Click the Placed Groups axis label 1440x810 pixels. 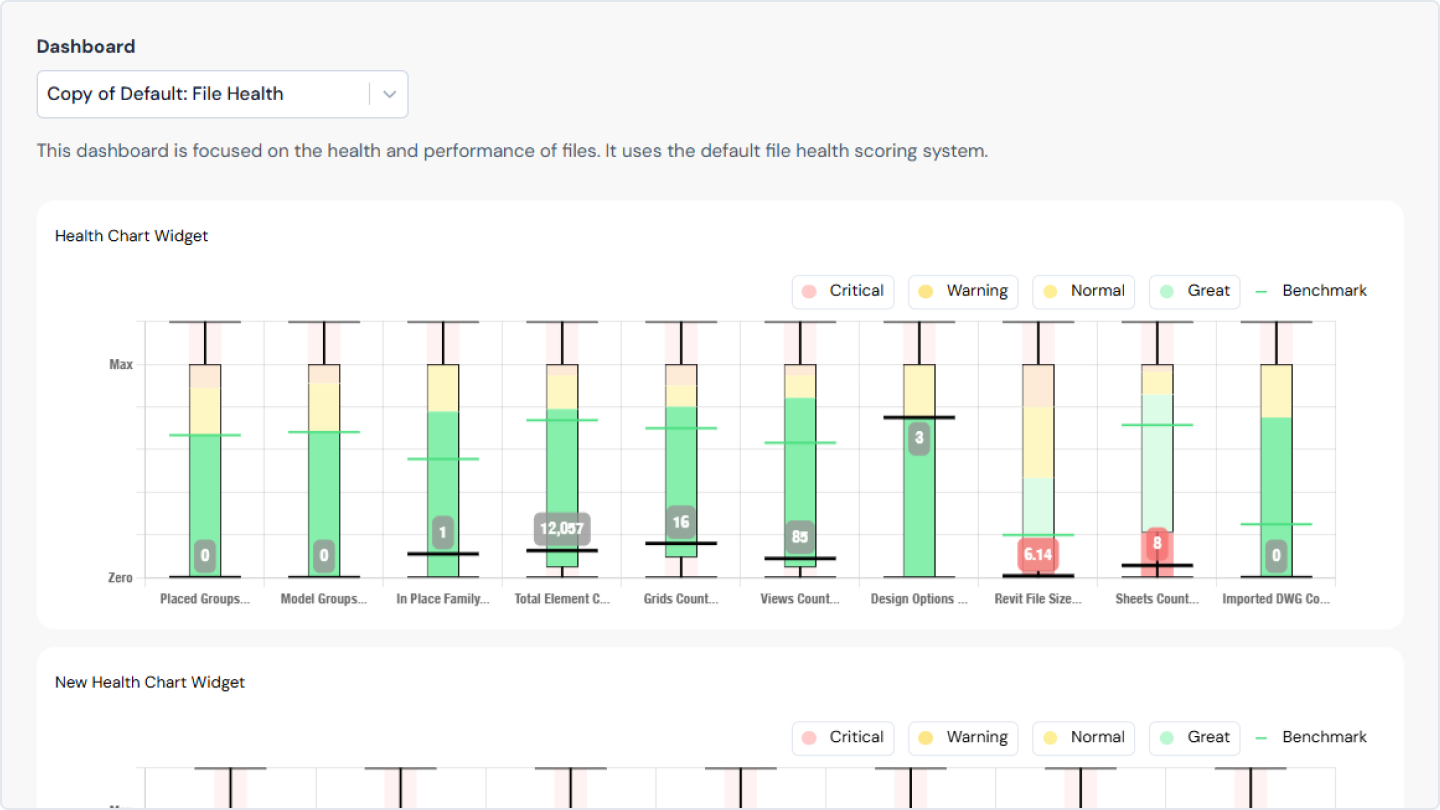(x=205, y=599)
